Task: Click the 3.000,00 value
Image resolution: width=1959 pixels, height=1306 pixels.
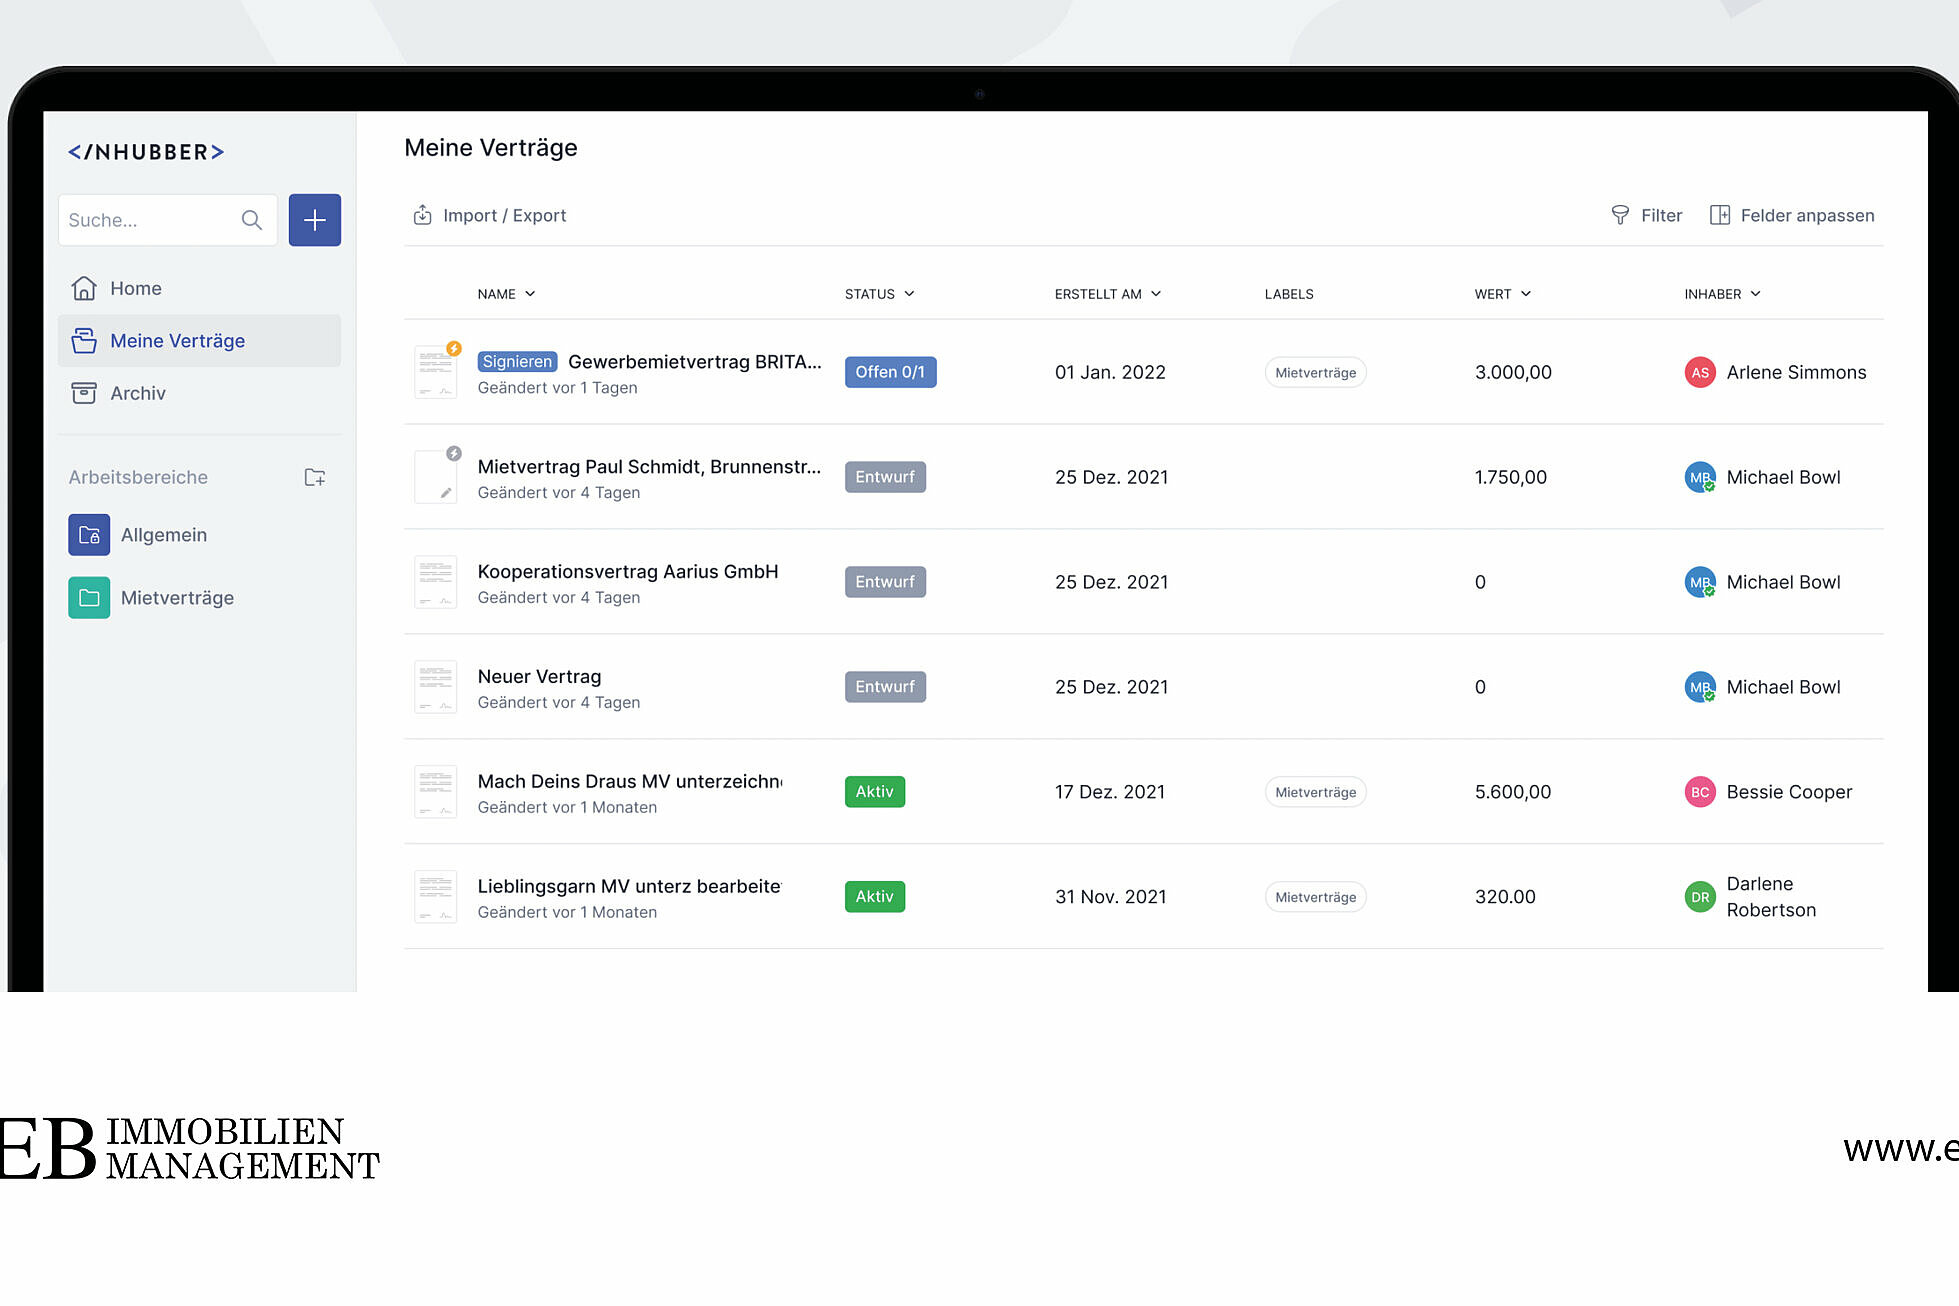Action: click(1513, 372)
